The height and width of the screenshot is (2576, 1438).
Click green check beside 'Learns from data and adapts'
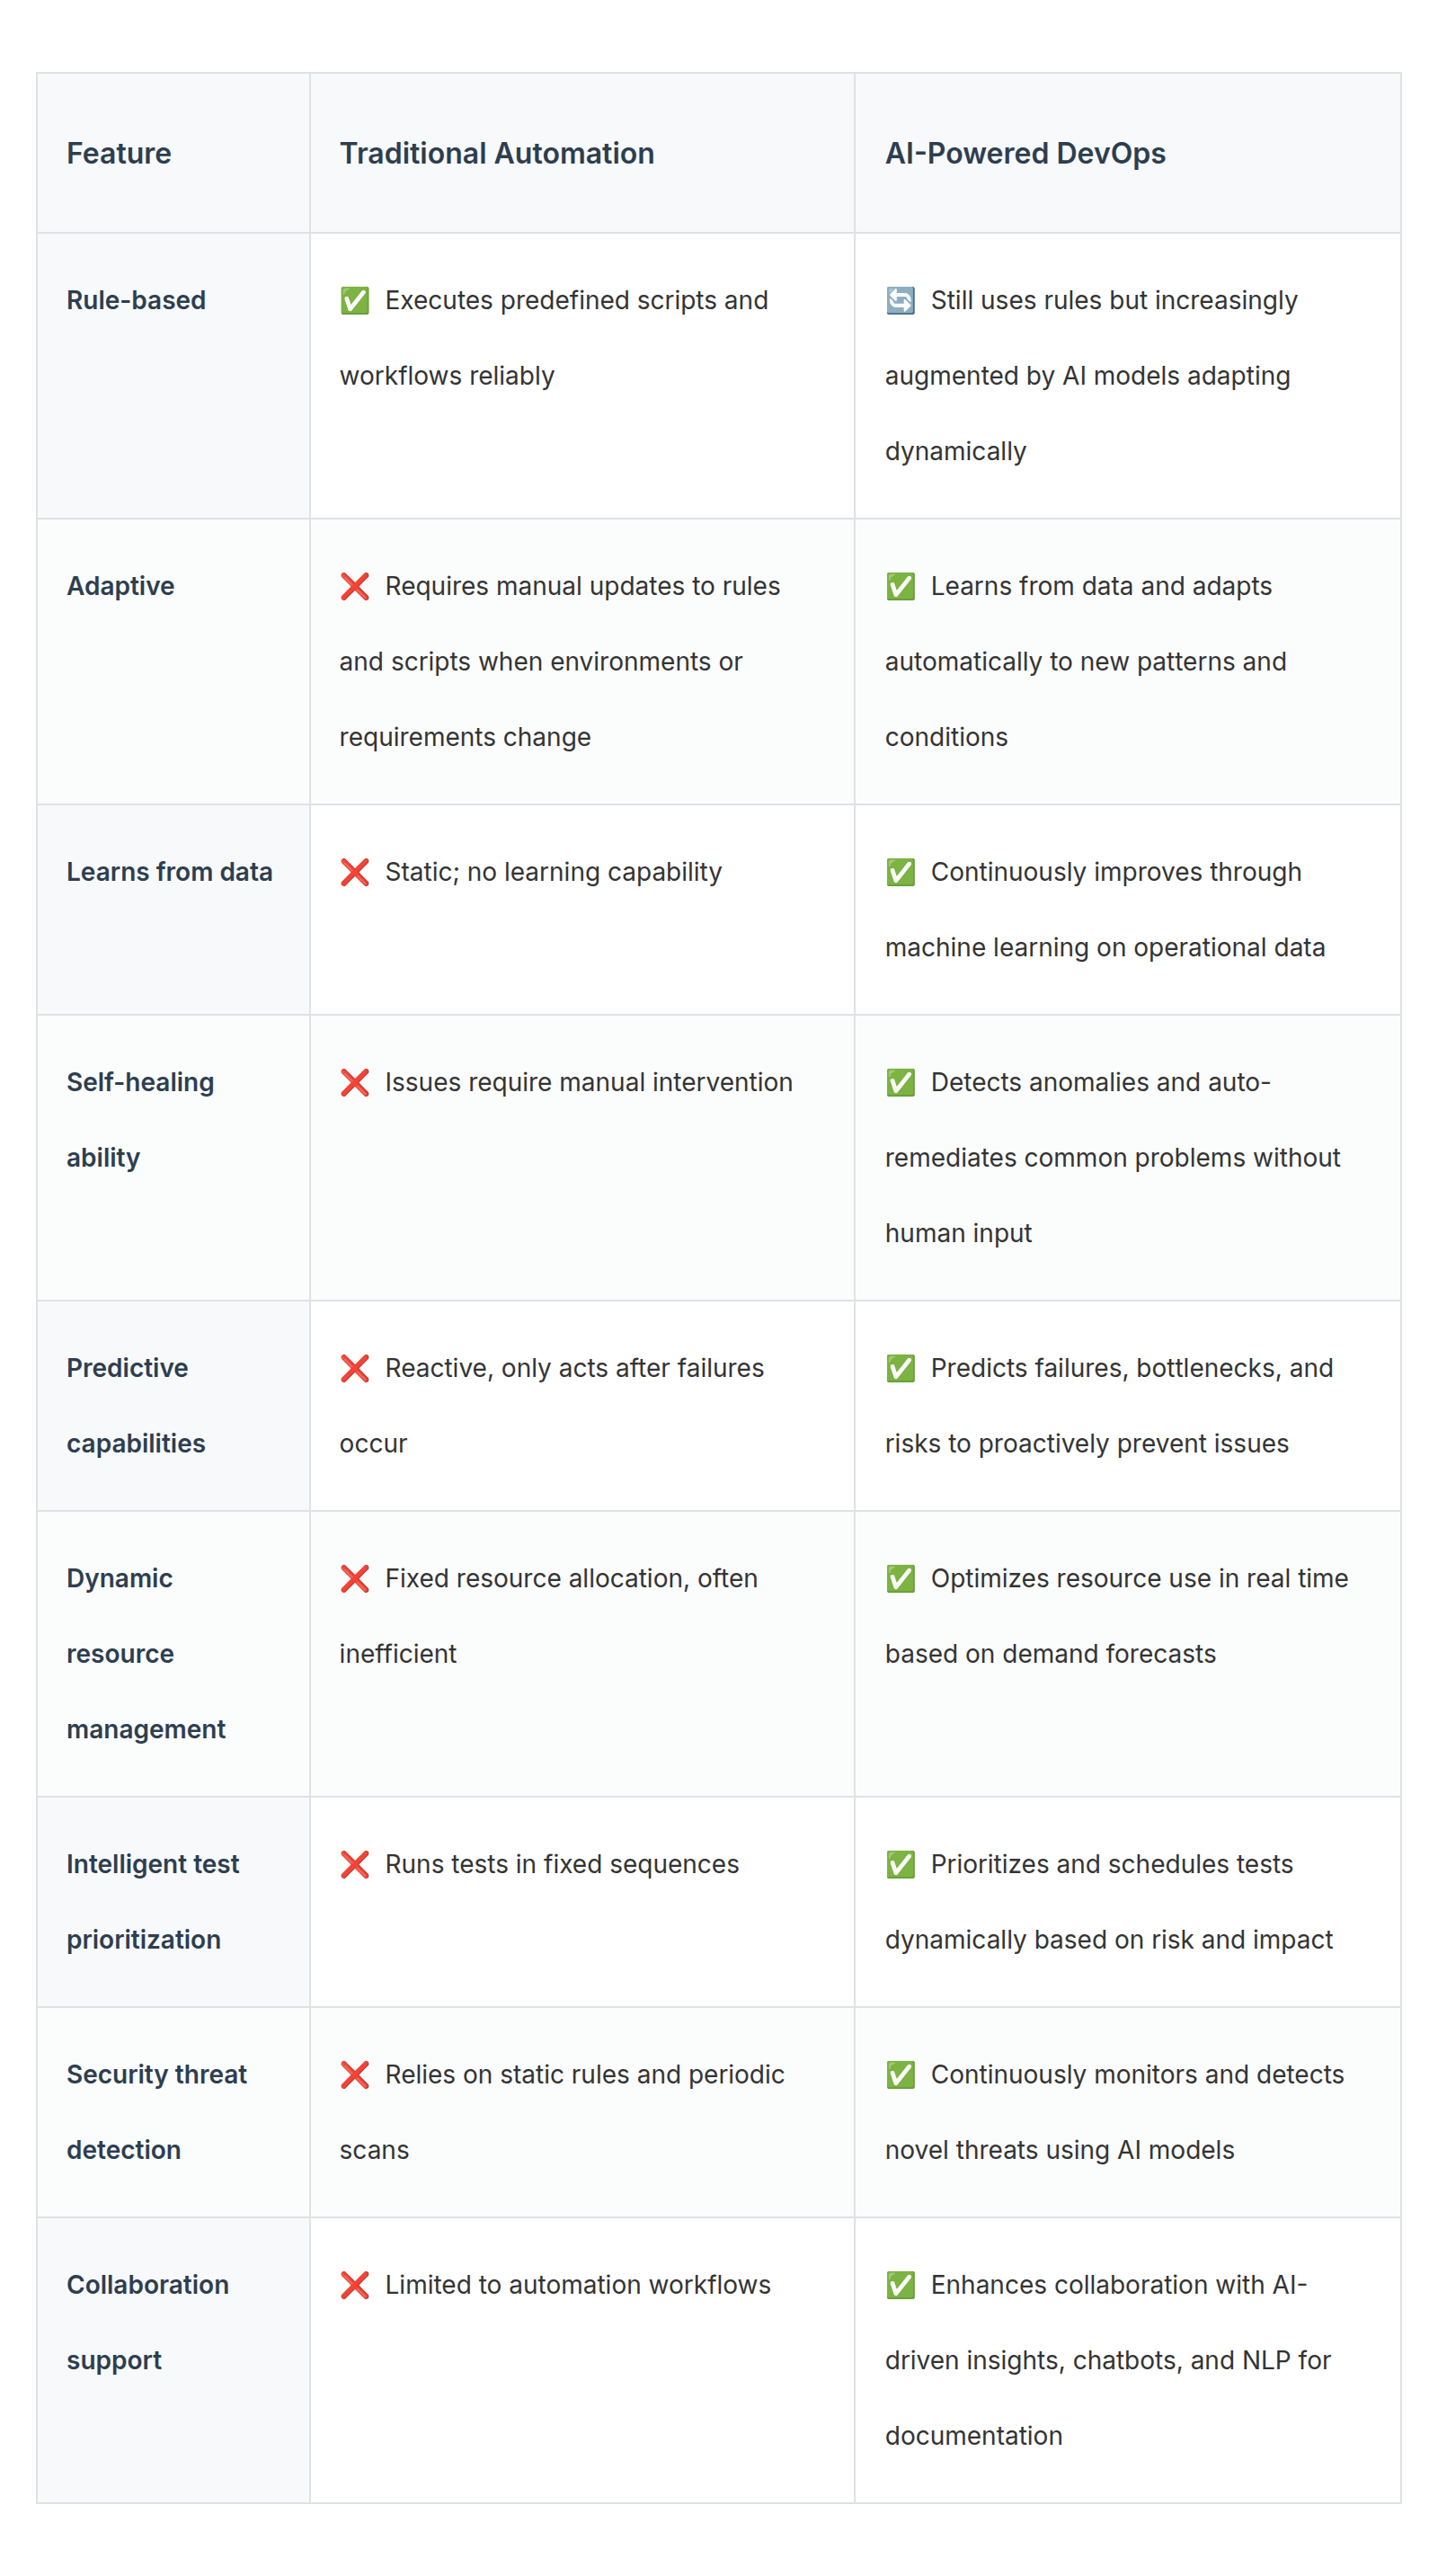point(900,586)
